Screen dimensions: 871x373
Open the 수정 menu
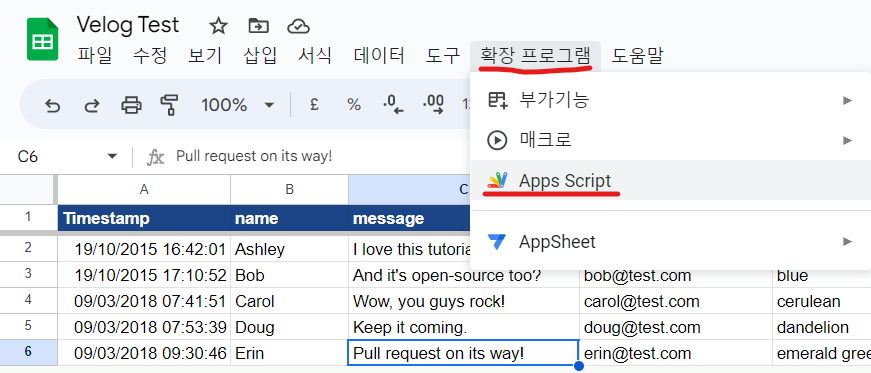[149, 56]
